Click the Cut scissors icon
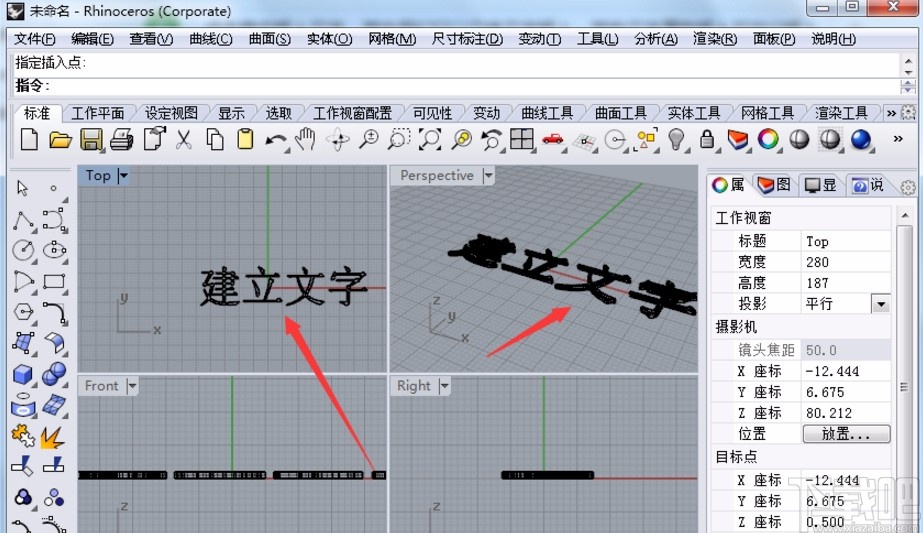 (184, 140)
